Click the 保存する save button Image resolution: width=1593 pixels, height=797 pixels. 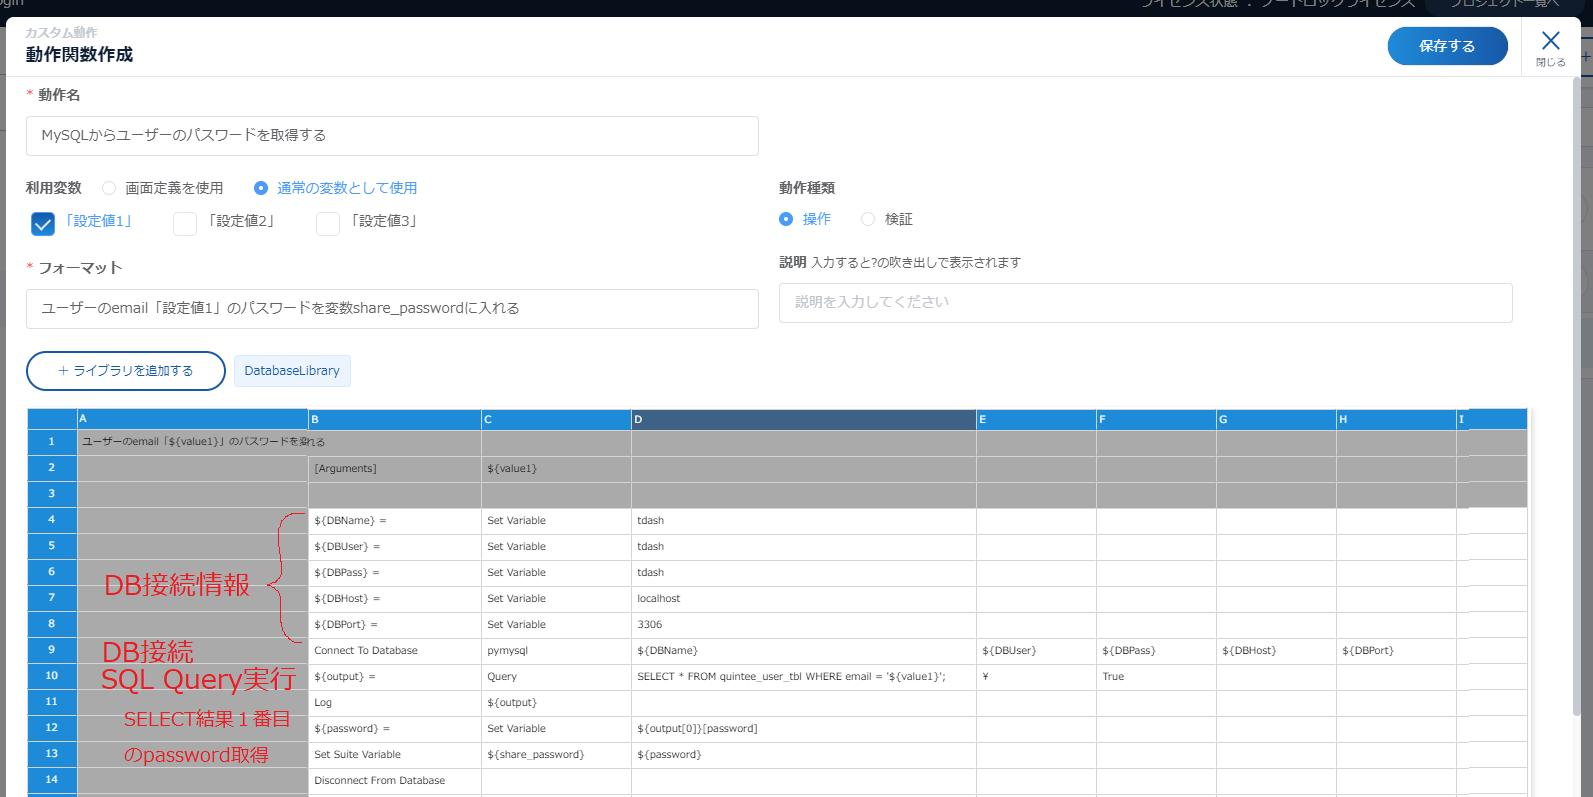[x=1447, y=46]
